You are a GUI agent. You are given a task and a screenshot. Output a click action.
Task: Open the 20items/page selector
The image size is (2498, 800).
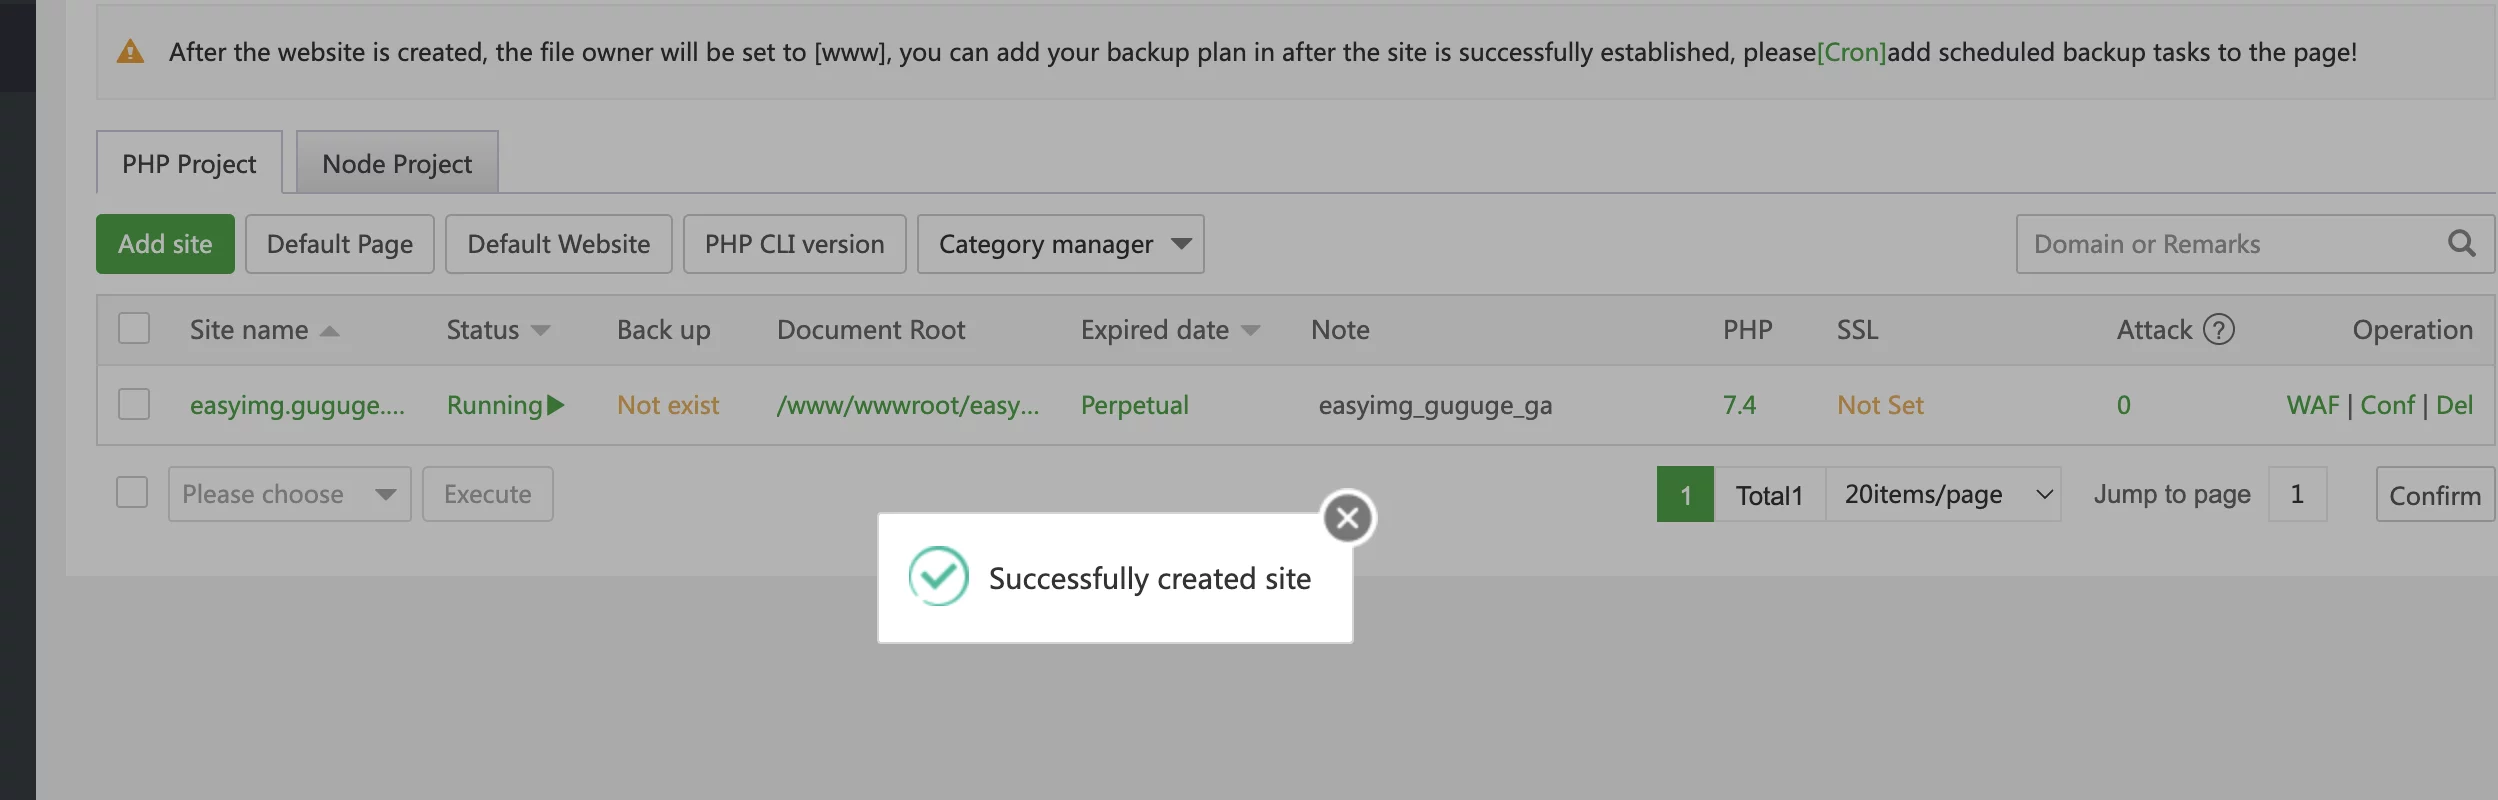(1942, 494)
